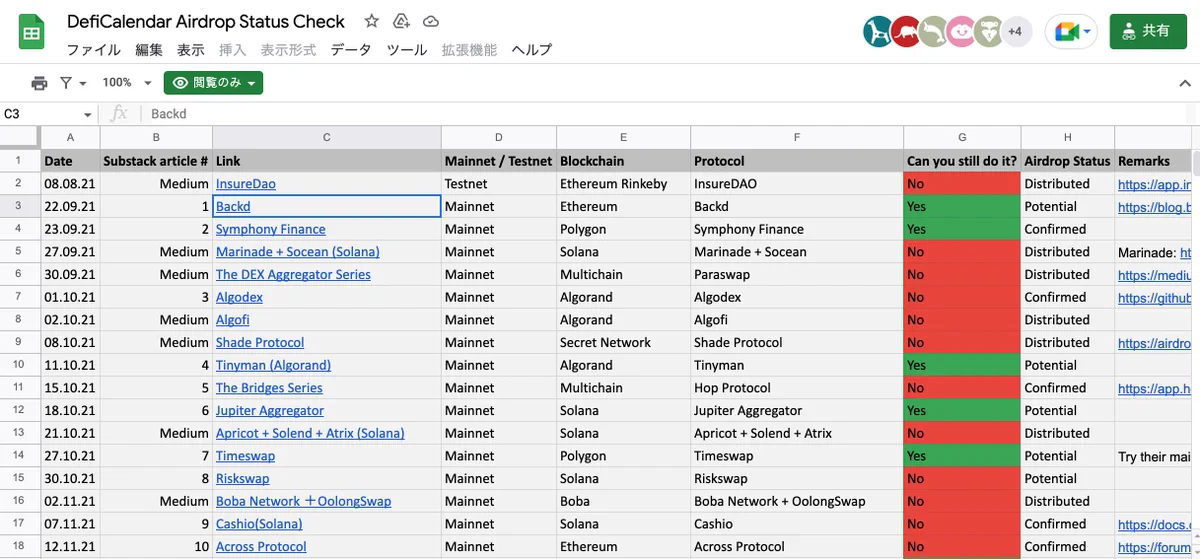Select the first teal anonymous viewer avatar
Screen dimensions: 1200x559
(x=878, y=32)
